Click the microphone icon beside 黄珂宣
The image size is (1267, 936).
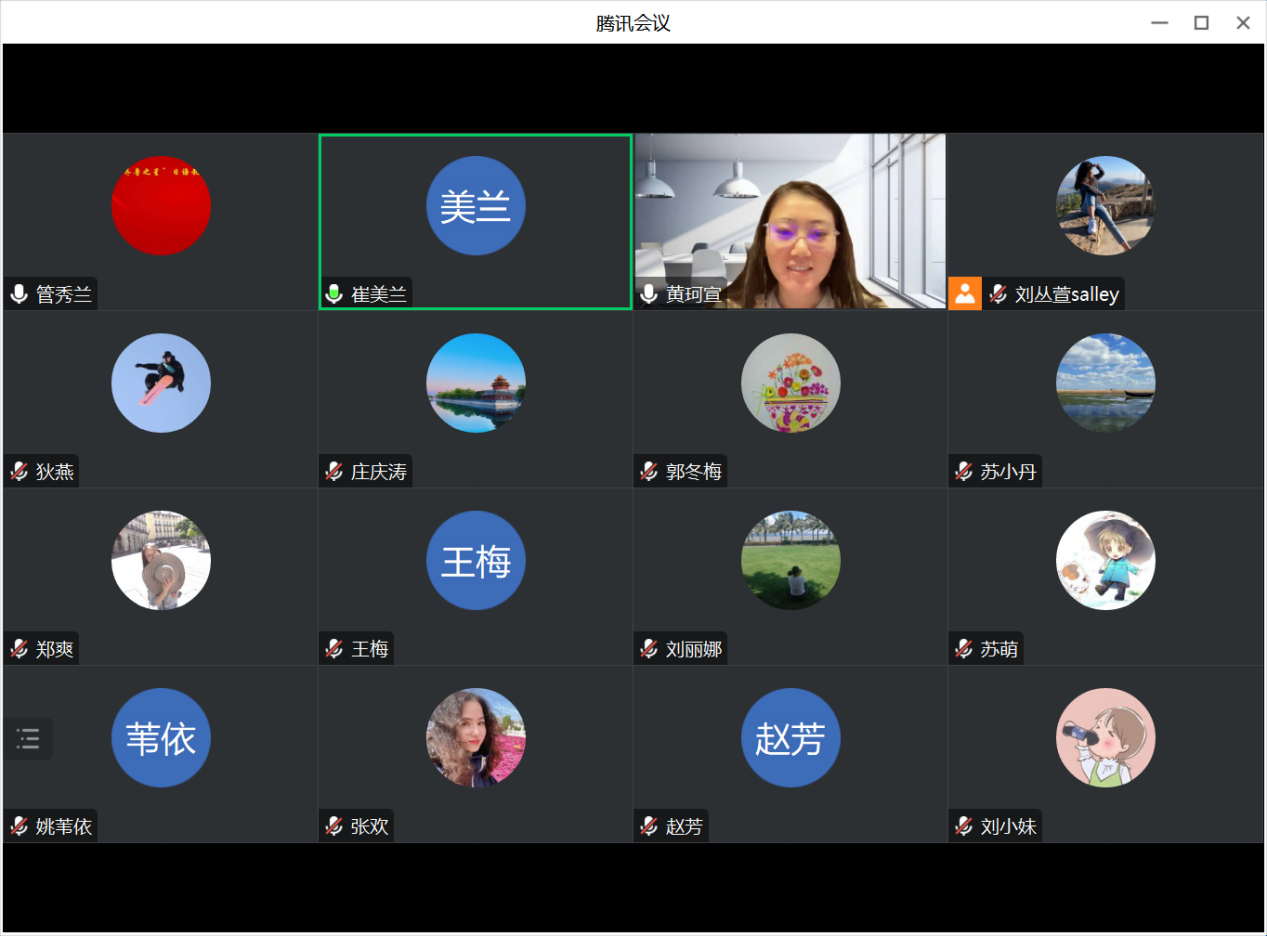coord(650,294)
